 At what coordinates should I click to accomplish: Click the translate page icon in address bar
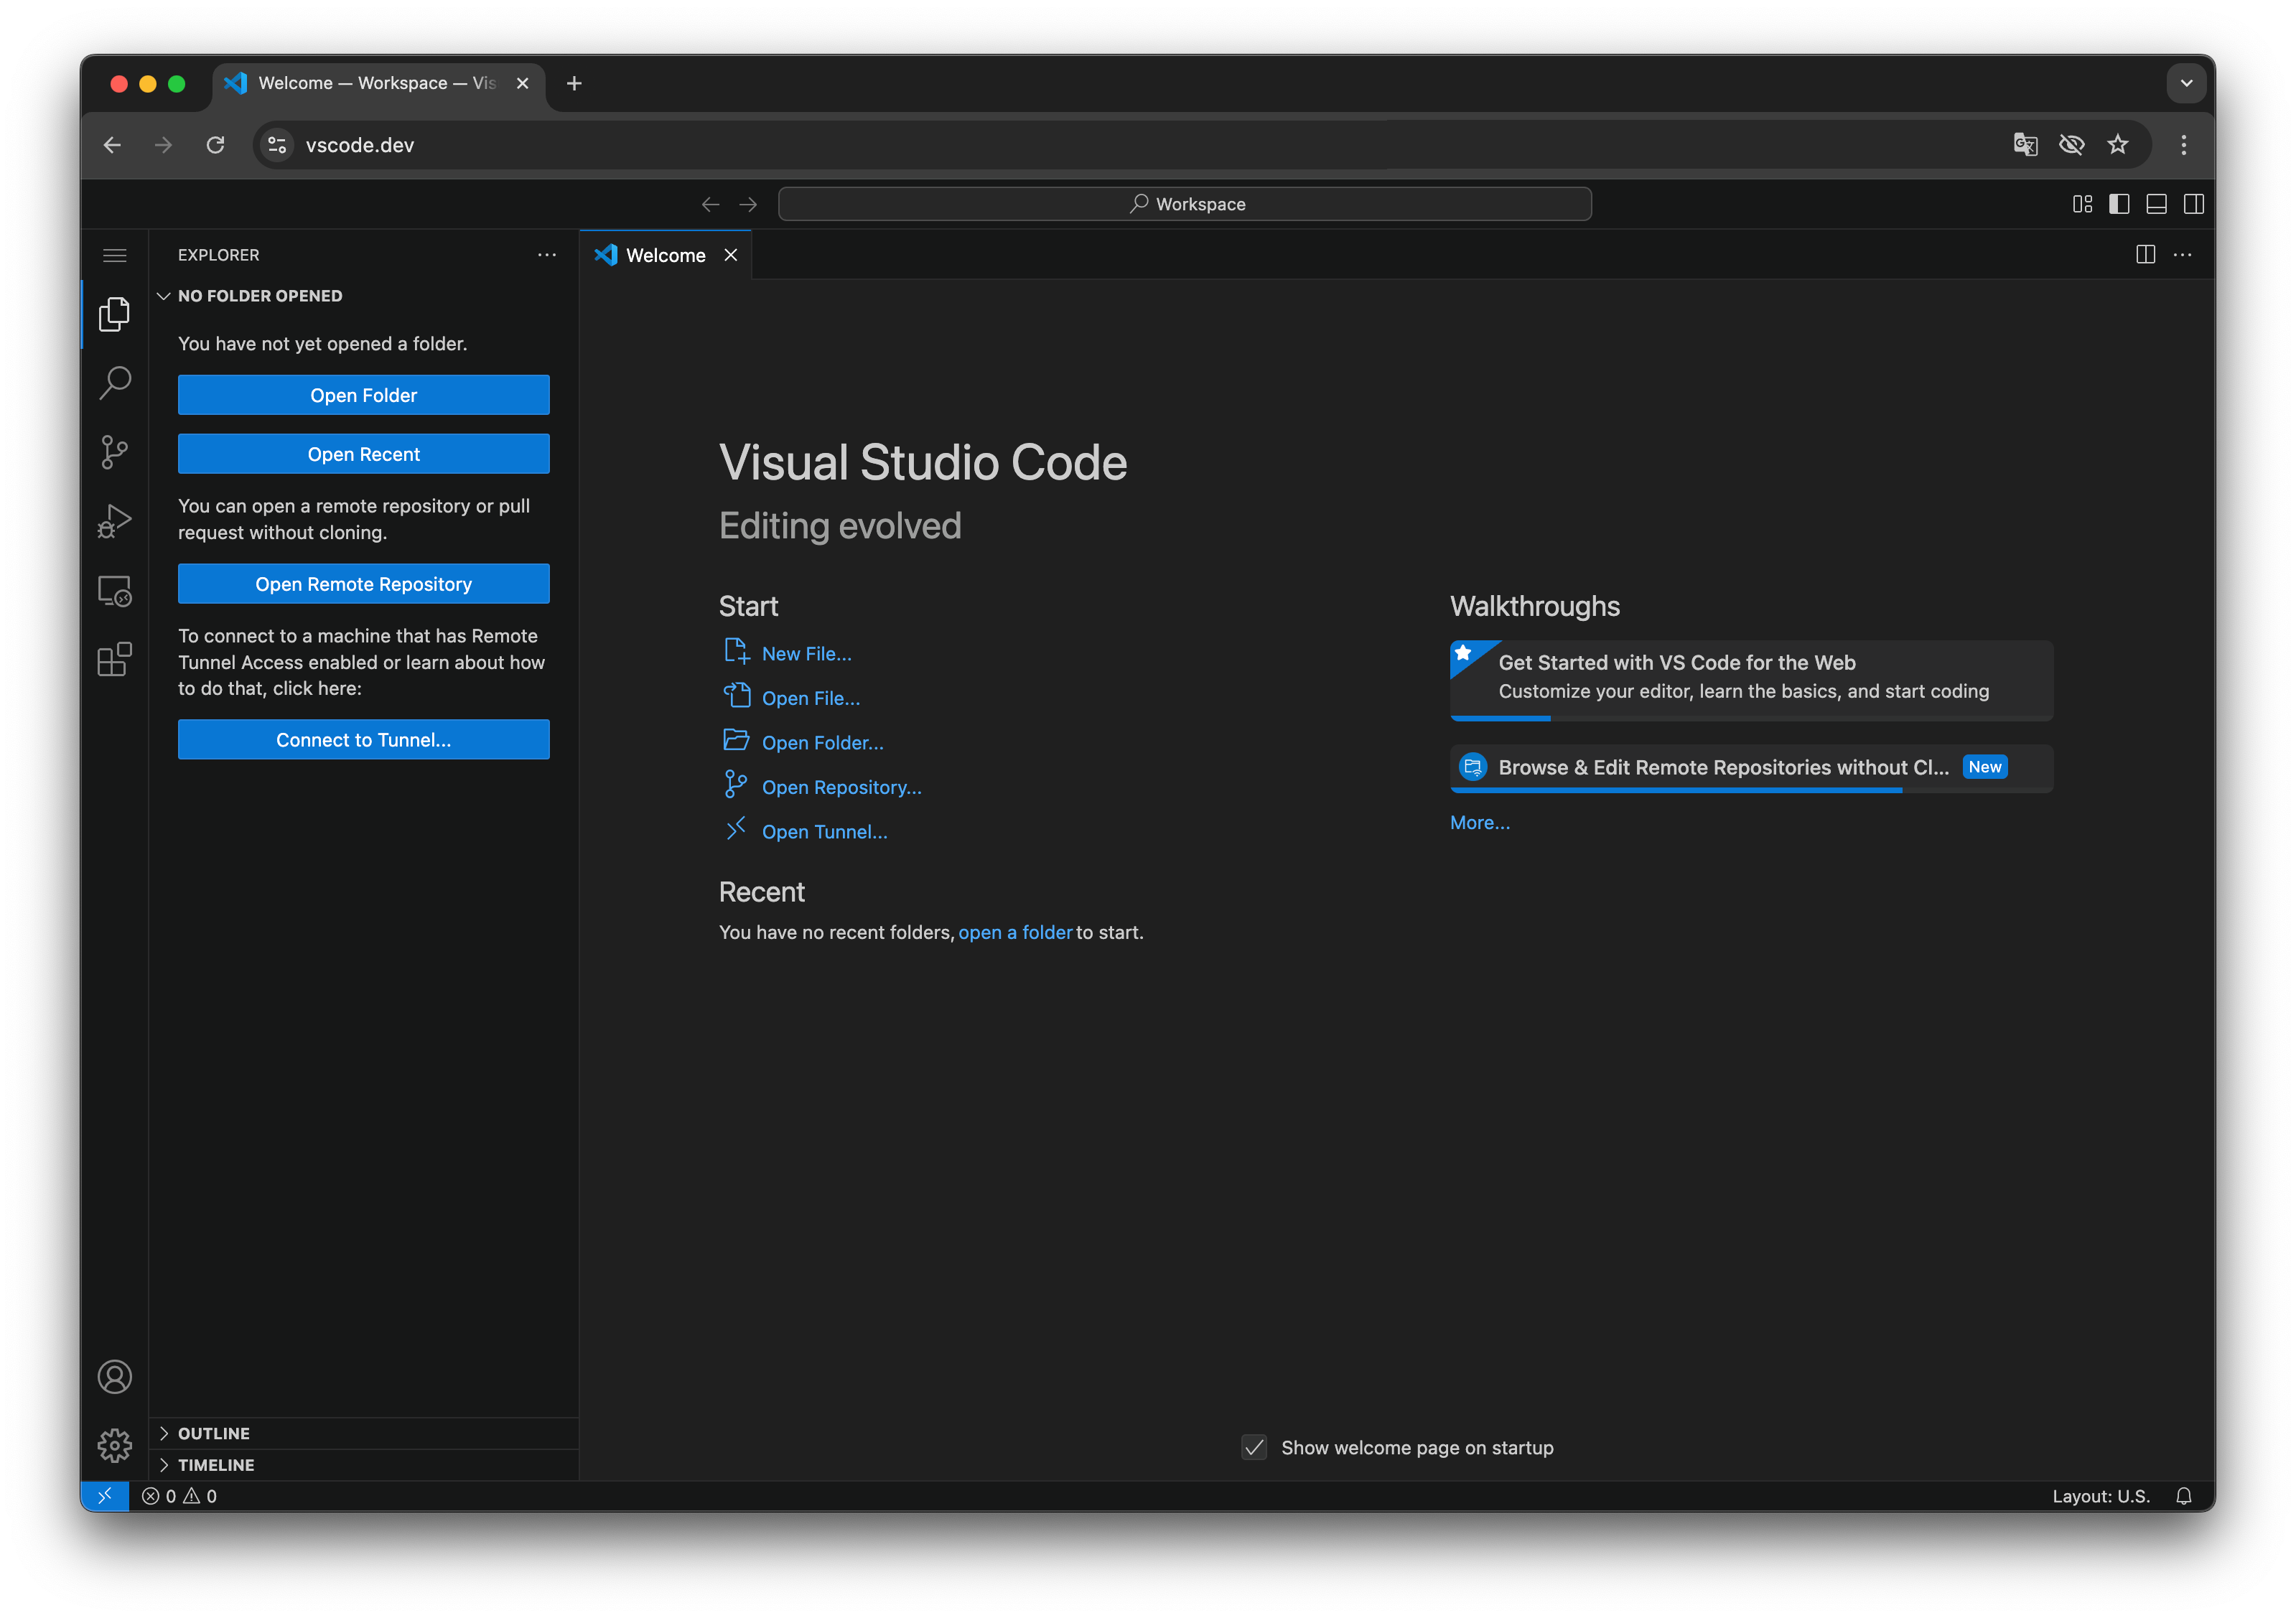[2025, 145]
